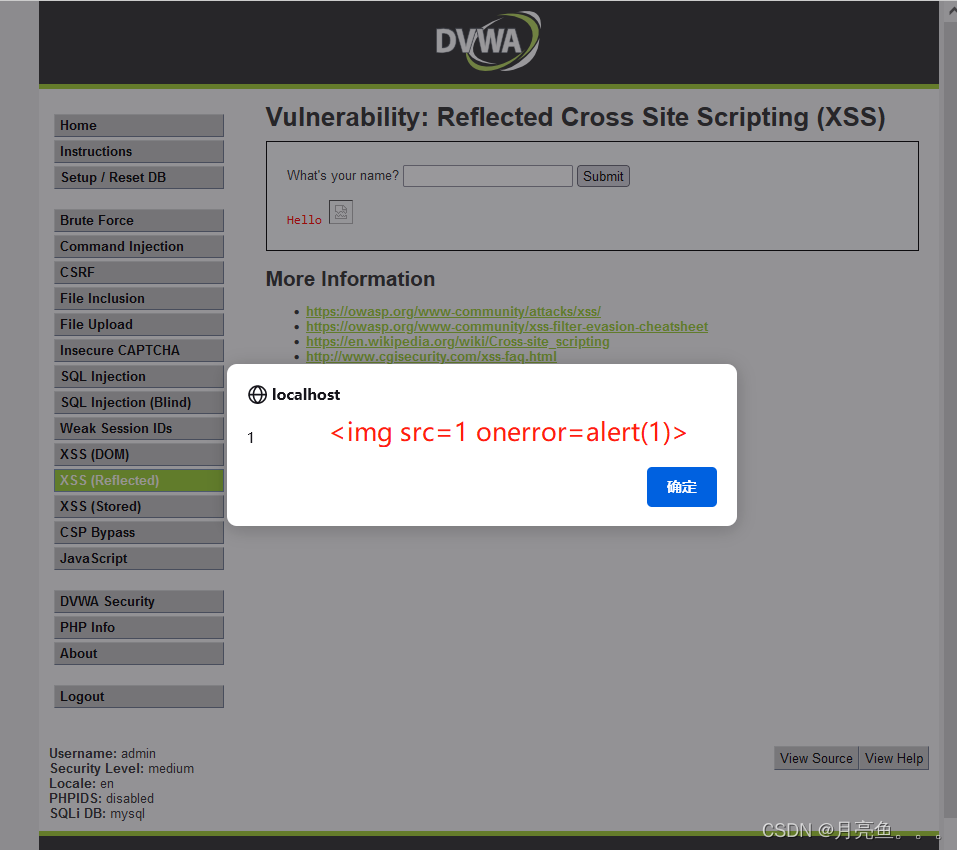This screenshot has width=957, height=850.
Task: Go to CSP Bypass page
Action: click(x=139, y=533)
